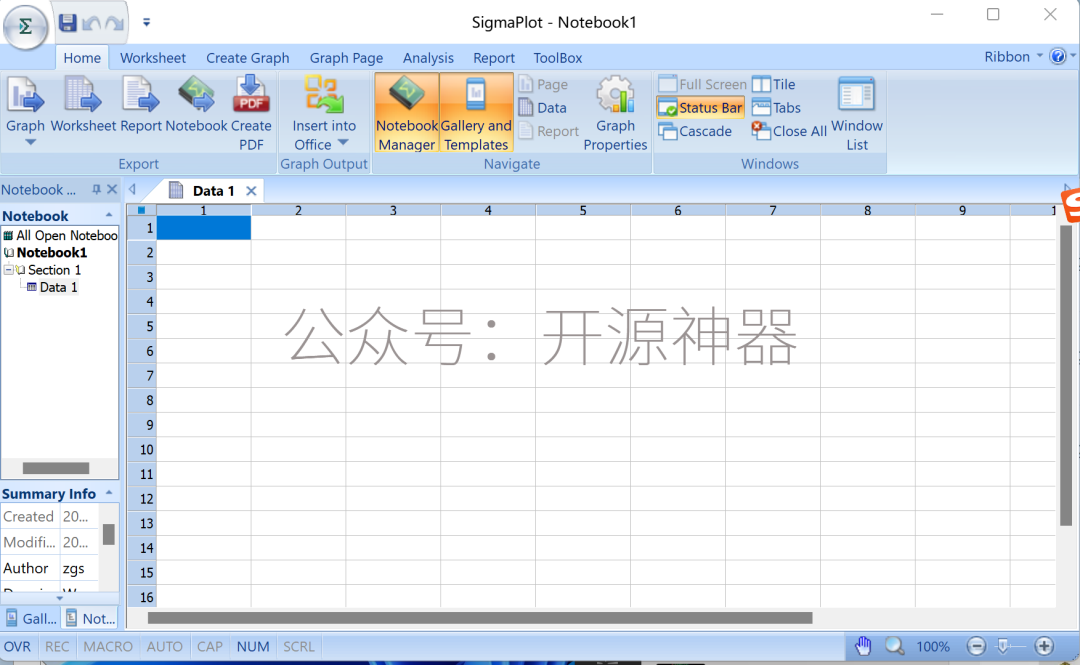The image size is (1080, 665).
Task: Click Close All windows
Action: (x=789, y=131)
